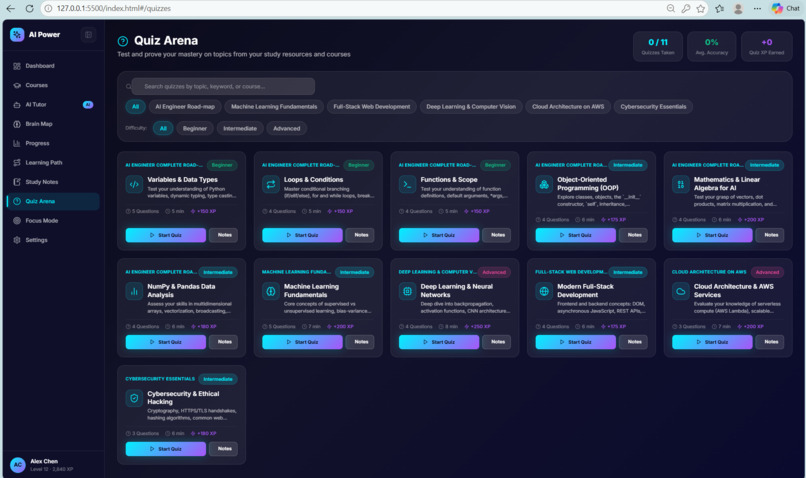The height and width of the screenshot is (478, 806).
Task: Start the Functions & Scope quiz
Action: tap(439, 235)
